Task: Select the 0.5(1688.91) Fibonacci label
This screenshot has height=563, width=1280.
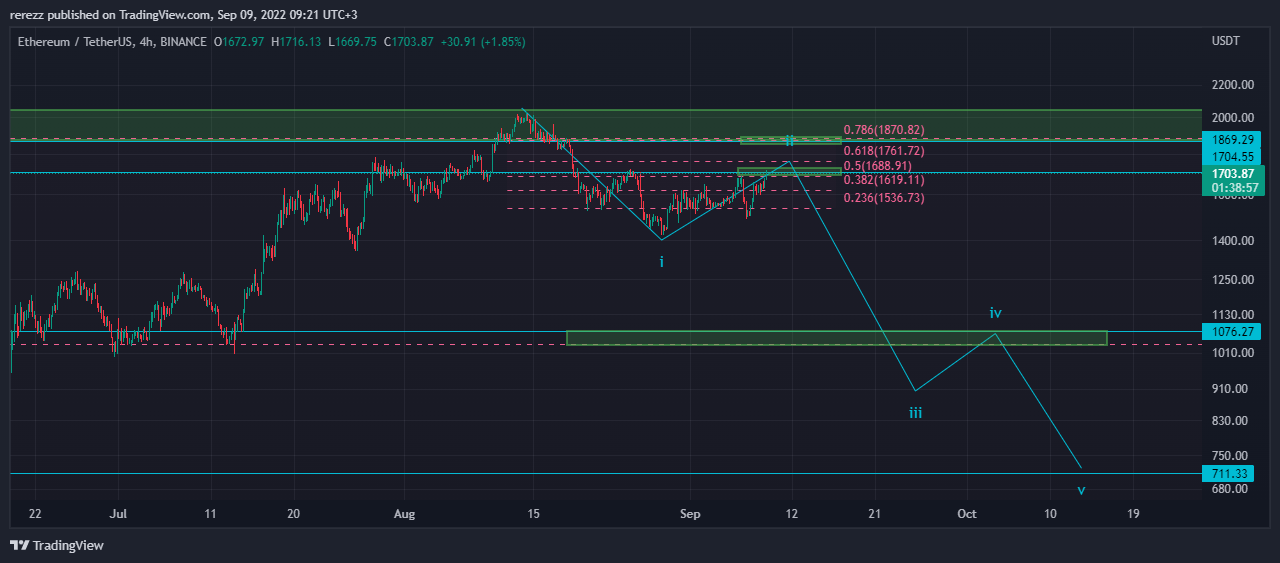Action: click(877, 166)
